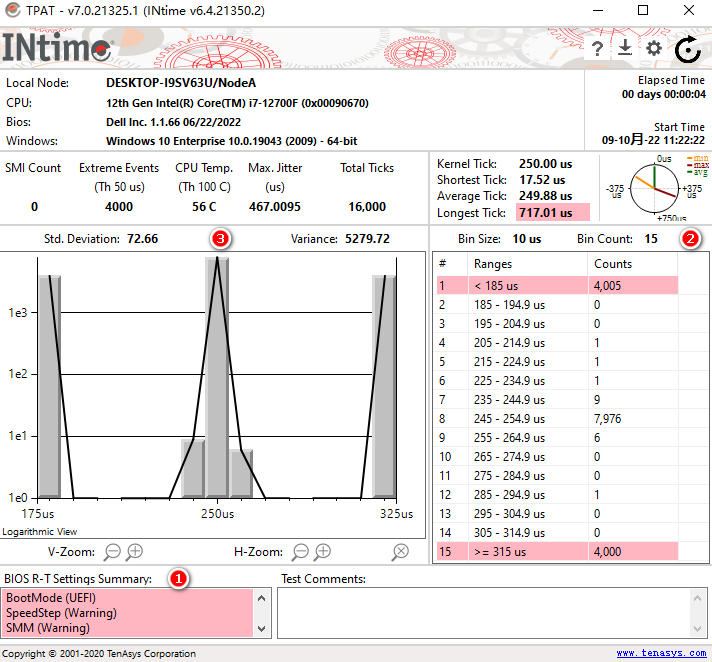Click the Total Ticks value 16,000

click(367, 207)
